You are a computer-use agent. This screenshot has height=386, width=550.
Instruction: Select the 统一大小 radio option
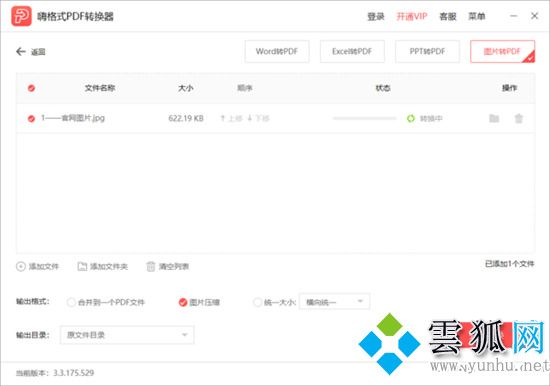(257, 302)
